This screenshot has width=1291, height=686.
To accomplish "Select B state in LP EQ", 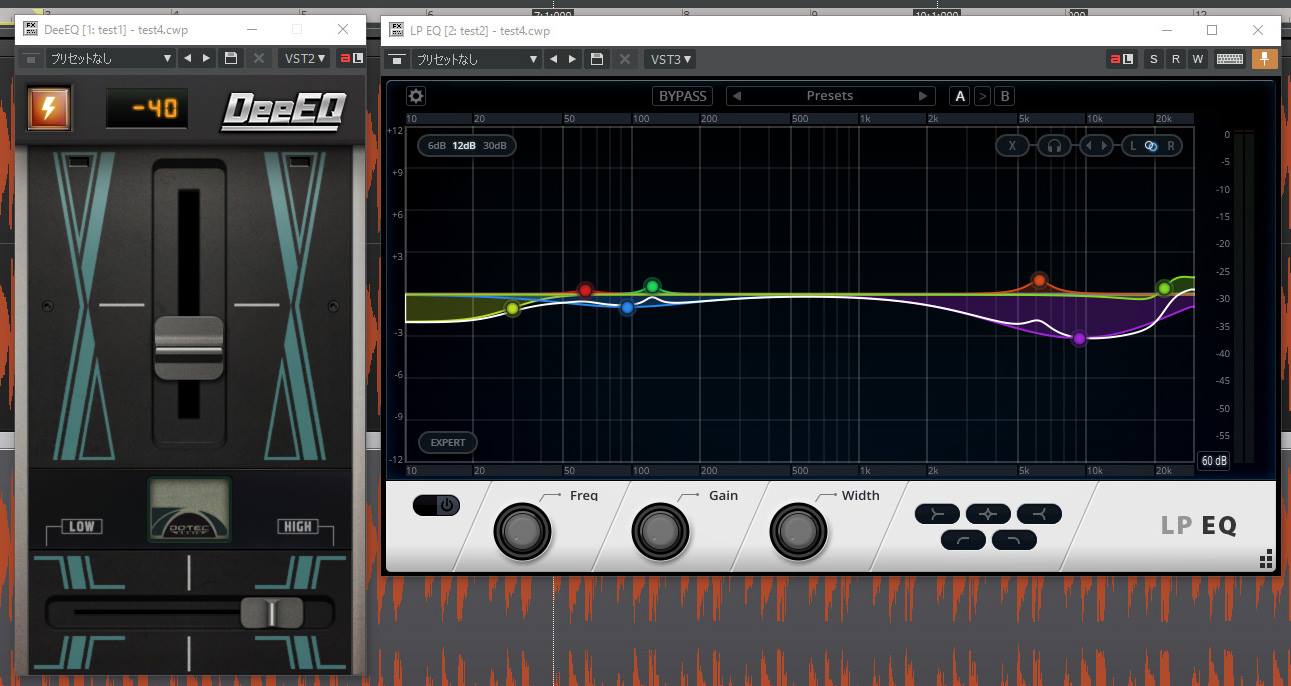I will coord(1005,96).
